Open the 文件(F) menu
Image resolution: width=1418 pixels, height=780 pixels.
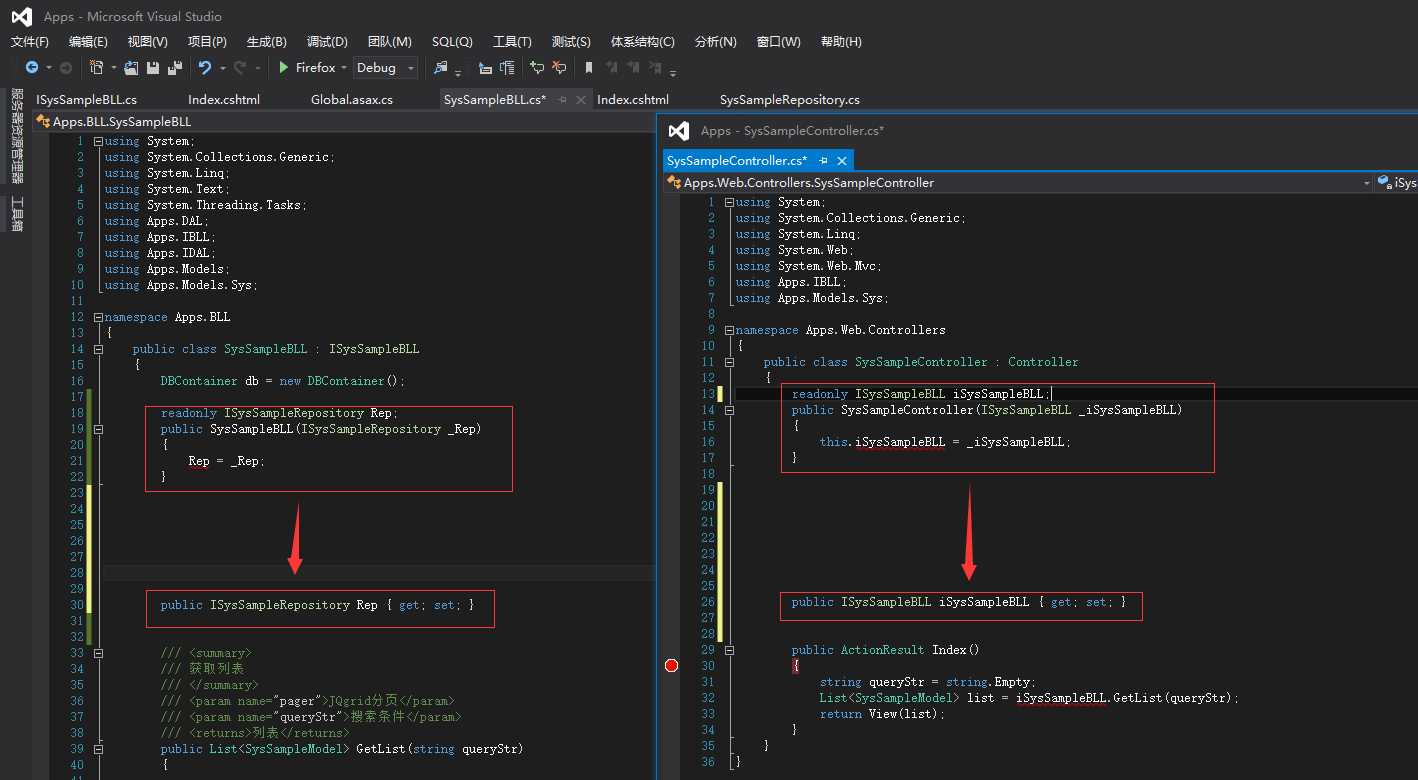point(30,42)
